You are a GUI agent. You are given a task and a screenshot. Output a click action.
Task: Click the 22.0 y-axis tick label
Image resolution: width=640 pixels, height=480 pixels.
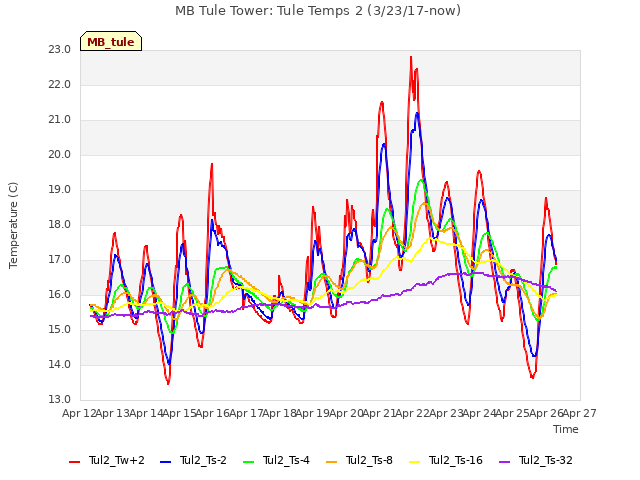coord(60,85)
